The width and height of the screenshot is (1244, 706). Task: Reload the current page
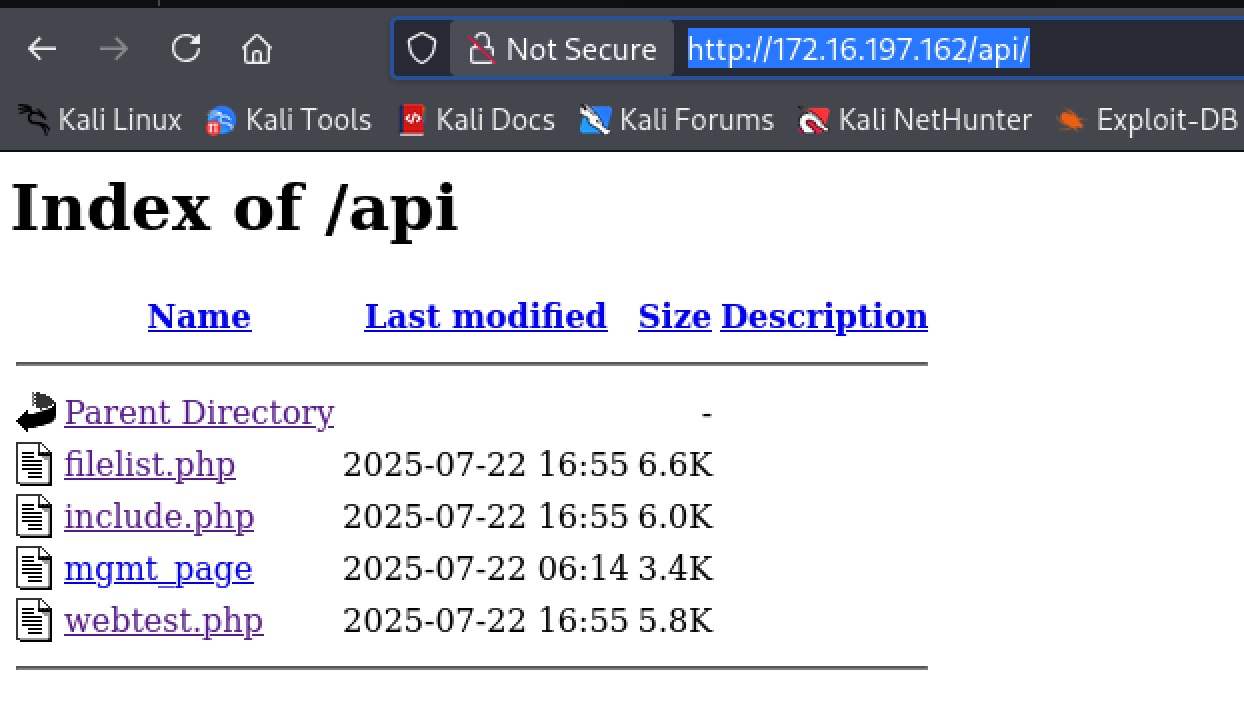click(x=186, y=48)
